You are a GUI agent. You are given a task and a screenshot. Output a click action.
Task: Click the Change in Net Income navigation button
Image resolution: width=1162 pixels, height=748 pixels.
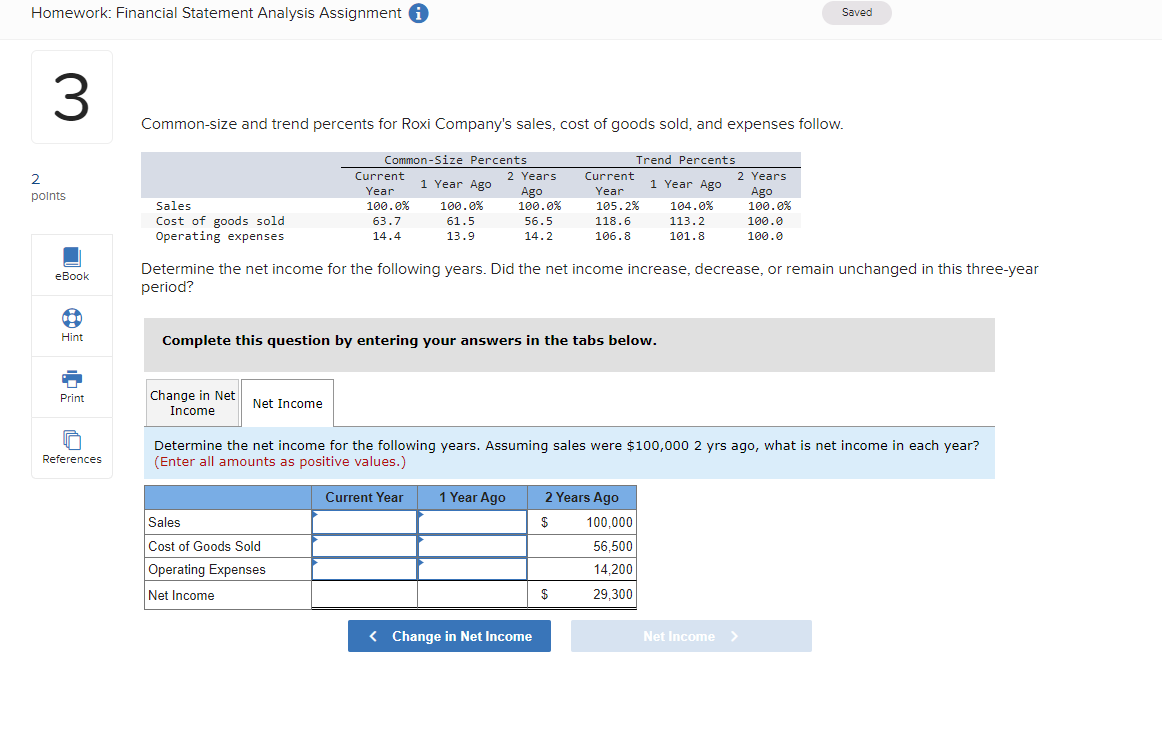(449, 635)
